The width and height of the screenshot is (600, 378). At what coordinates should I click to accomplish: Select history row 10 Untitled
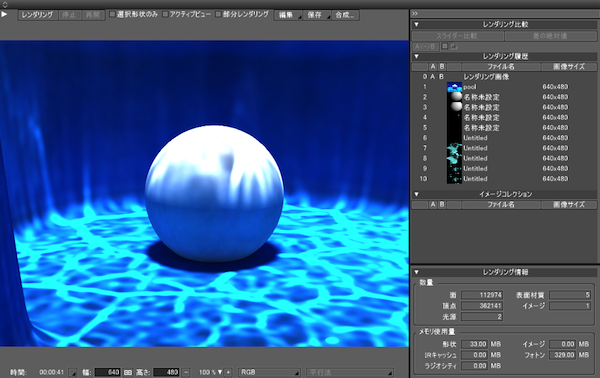tap(504, 179)
